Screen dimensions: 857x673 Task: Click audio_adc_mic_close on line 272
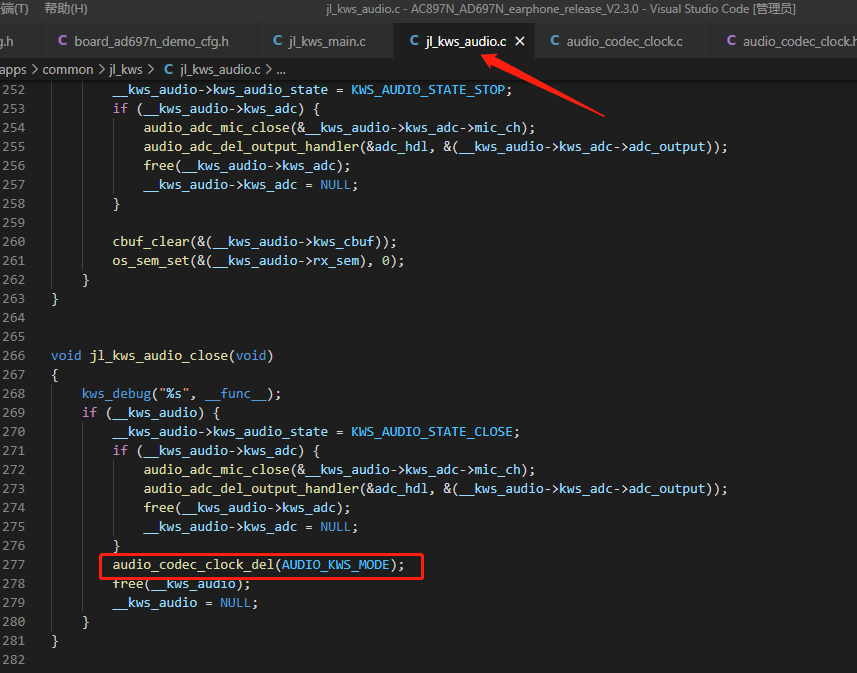[x=216, y=470]
